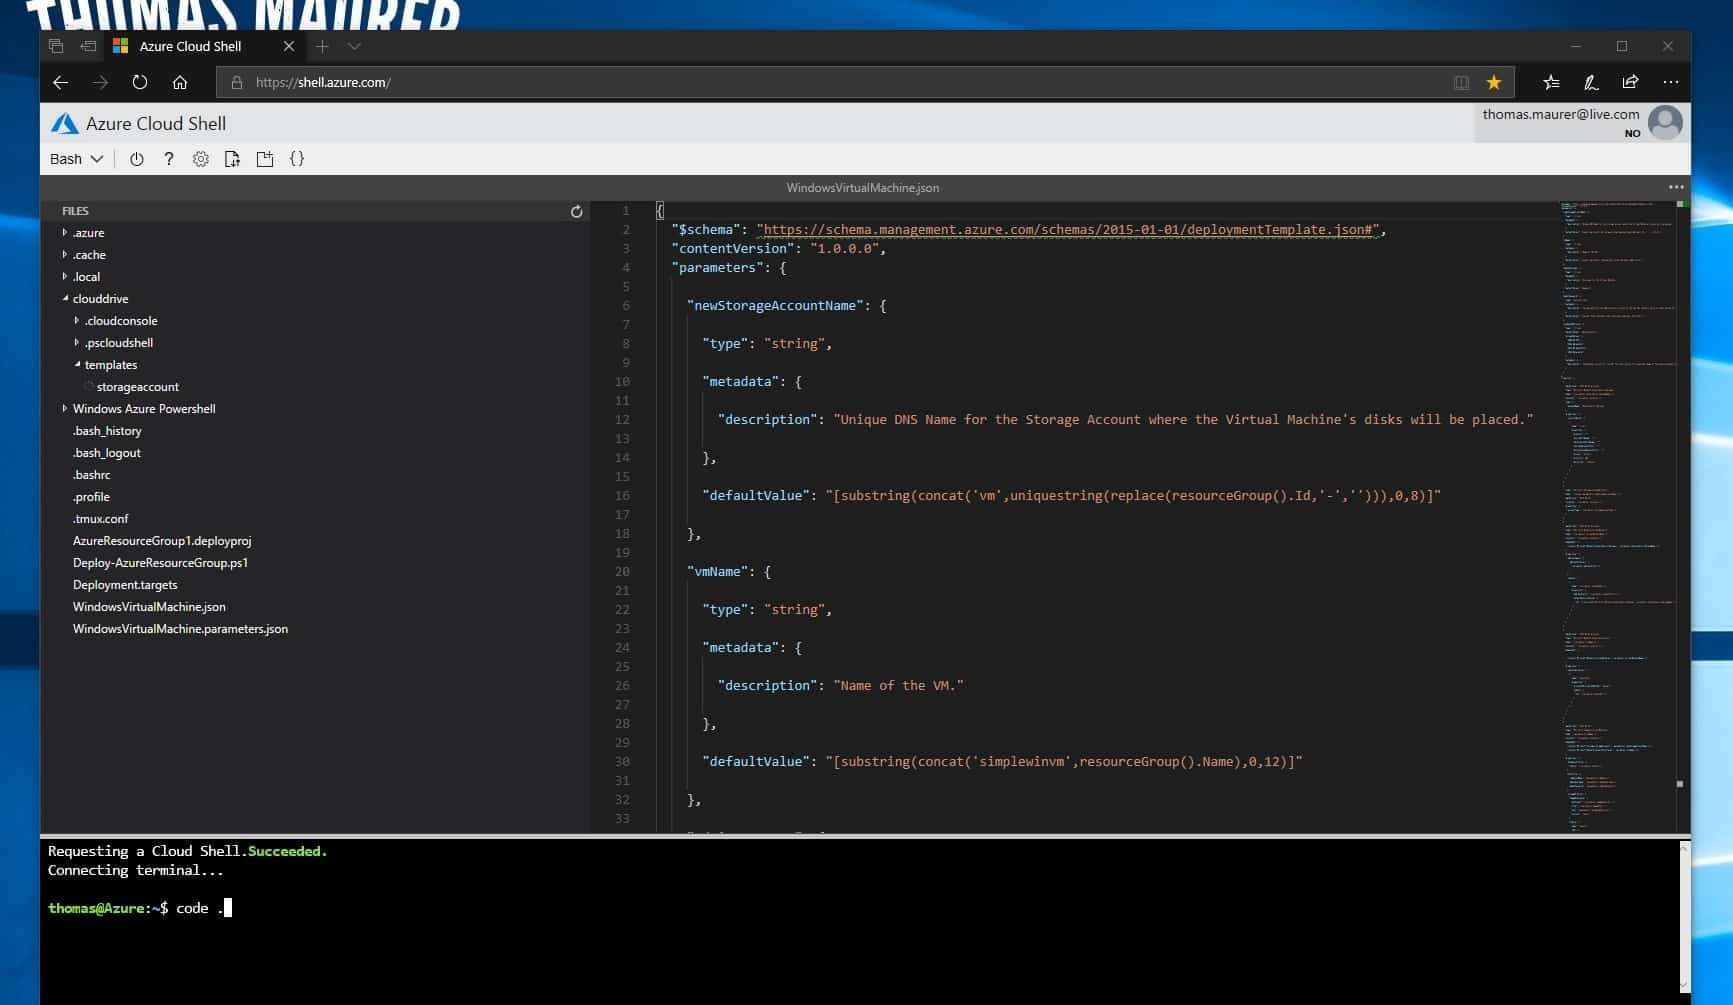
Task: Open a new browser tab
Action: point(322,46)
